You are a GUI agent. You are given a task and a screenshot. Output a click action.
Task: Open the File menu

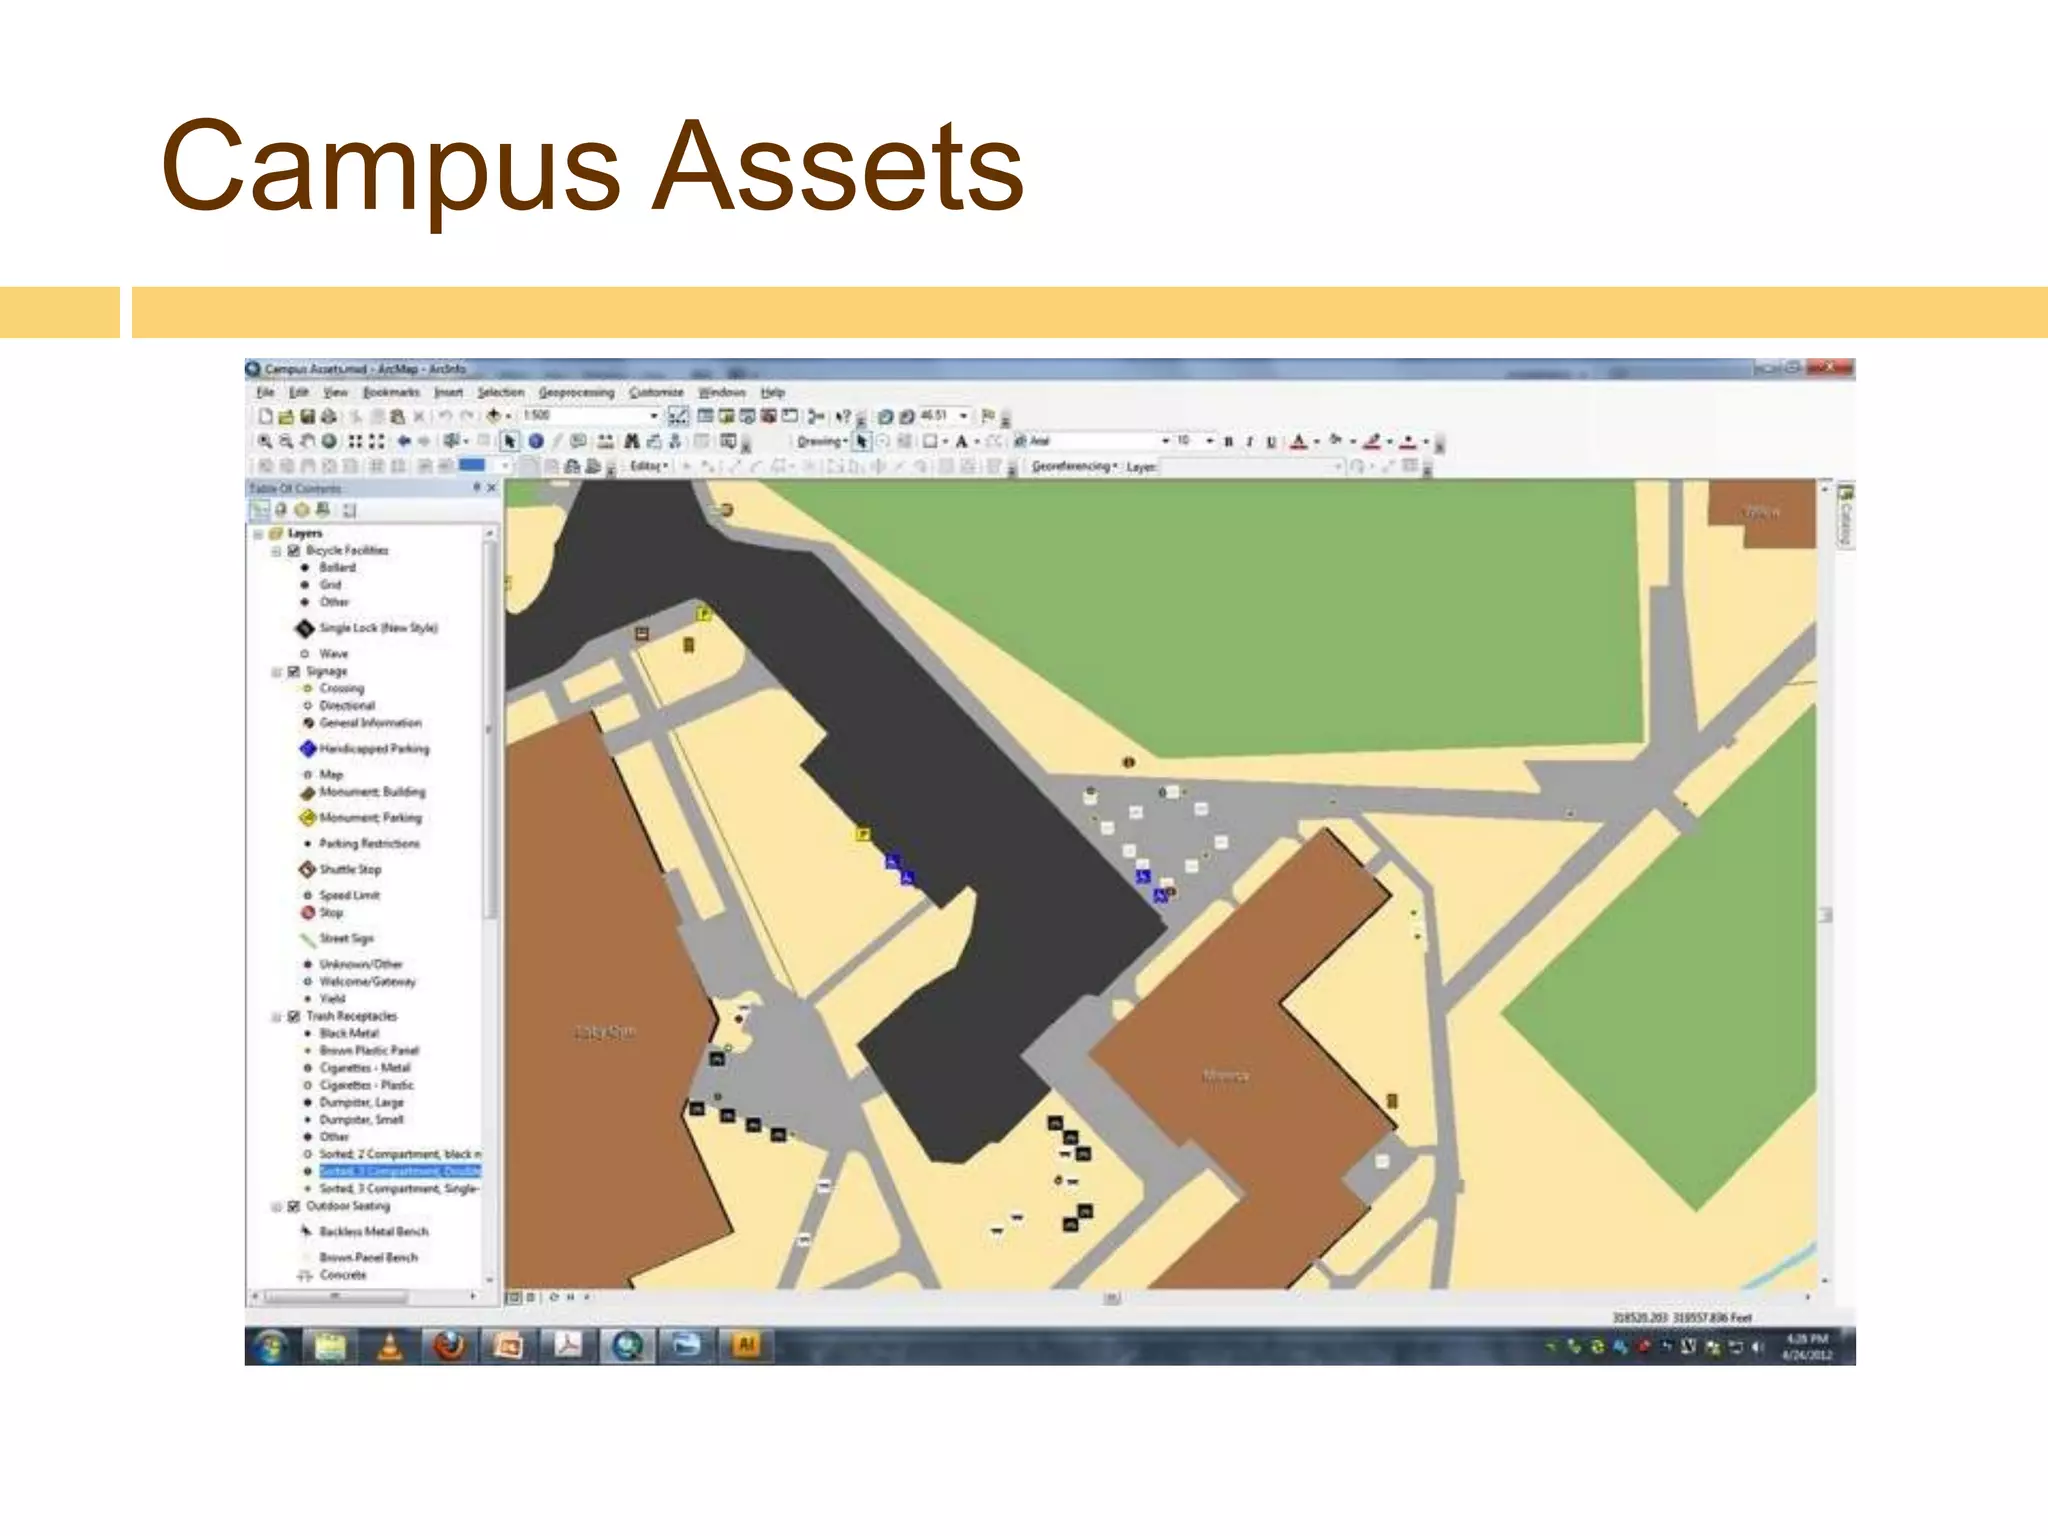click(x=265, y=392)
